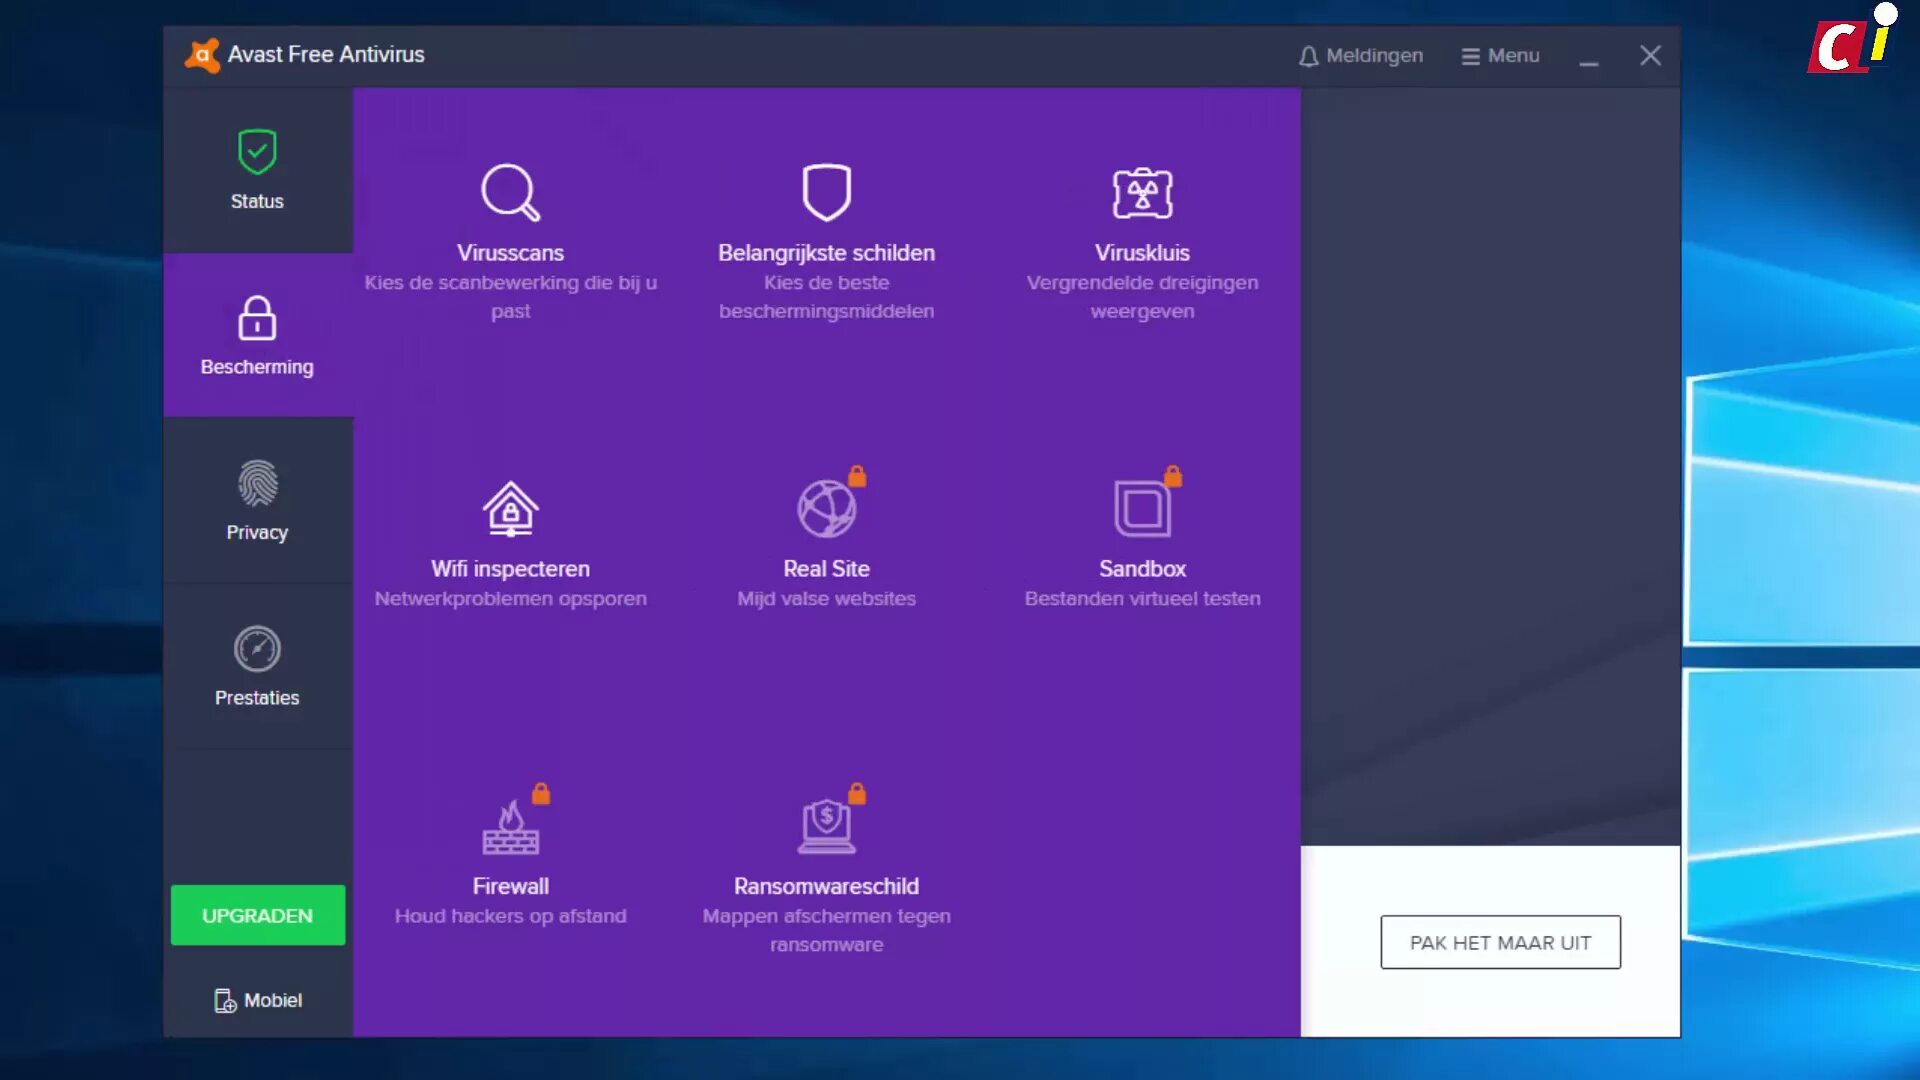Launch Wifi inspecteren house icon
Image resolution: width=1920 pixels, height=1080 pixels.
tap(510, 508)
